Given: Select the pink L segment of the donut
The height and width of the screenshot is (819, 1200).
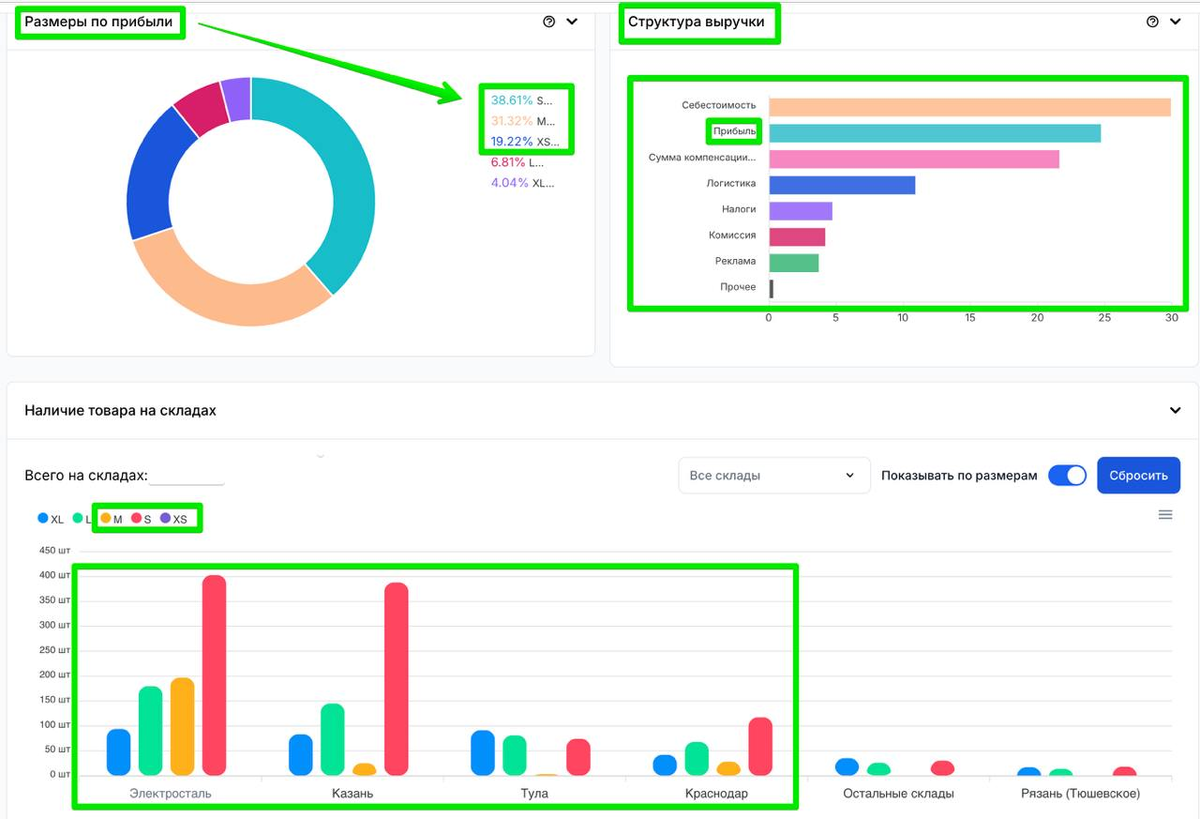Looking at the screenshot, I should 203,107.
